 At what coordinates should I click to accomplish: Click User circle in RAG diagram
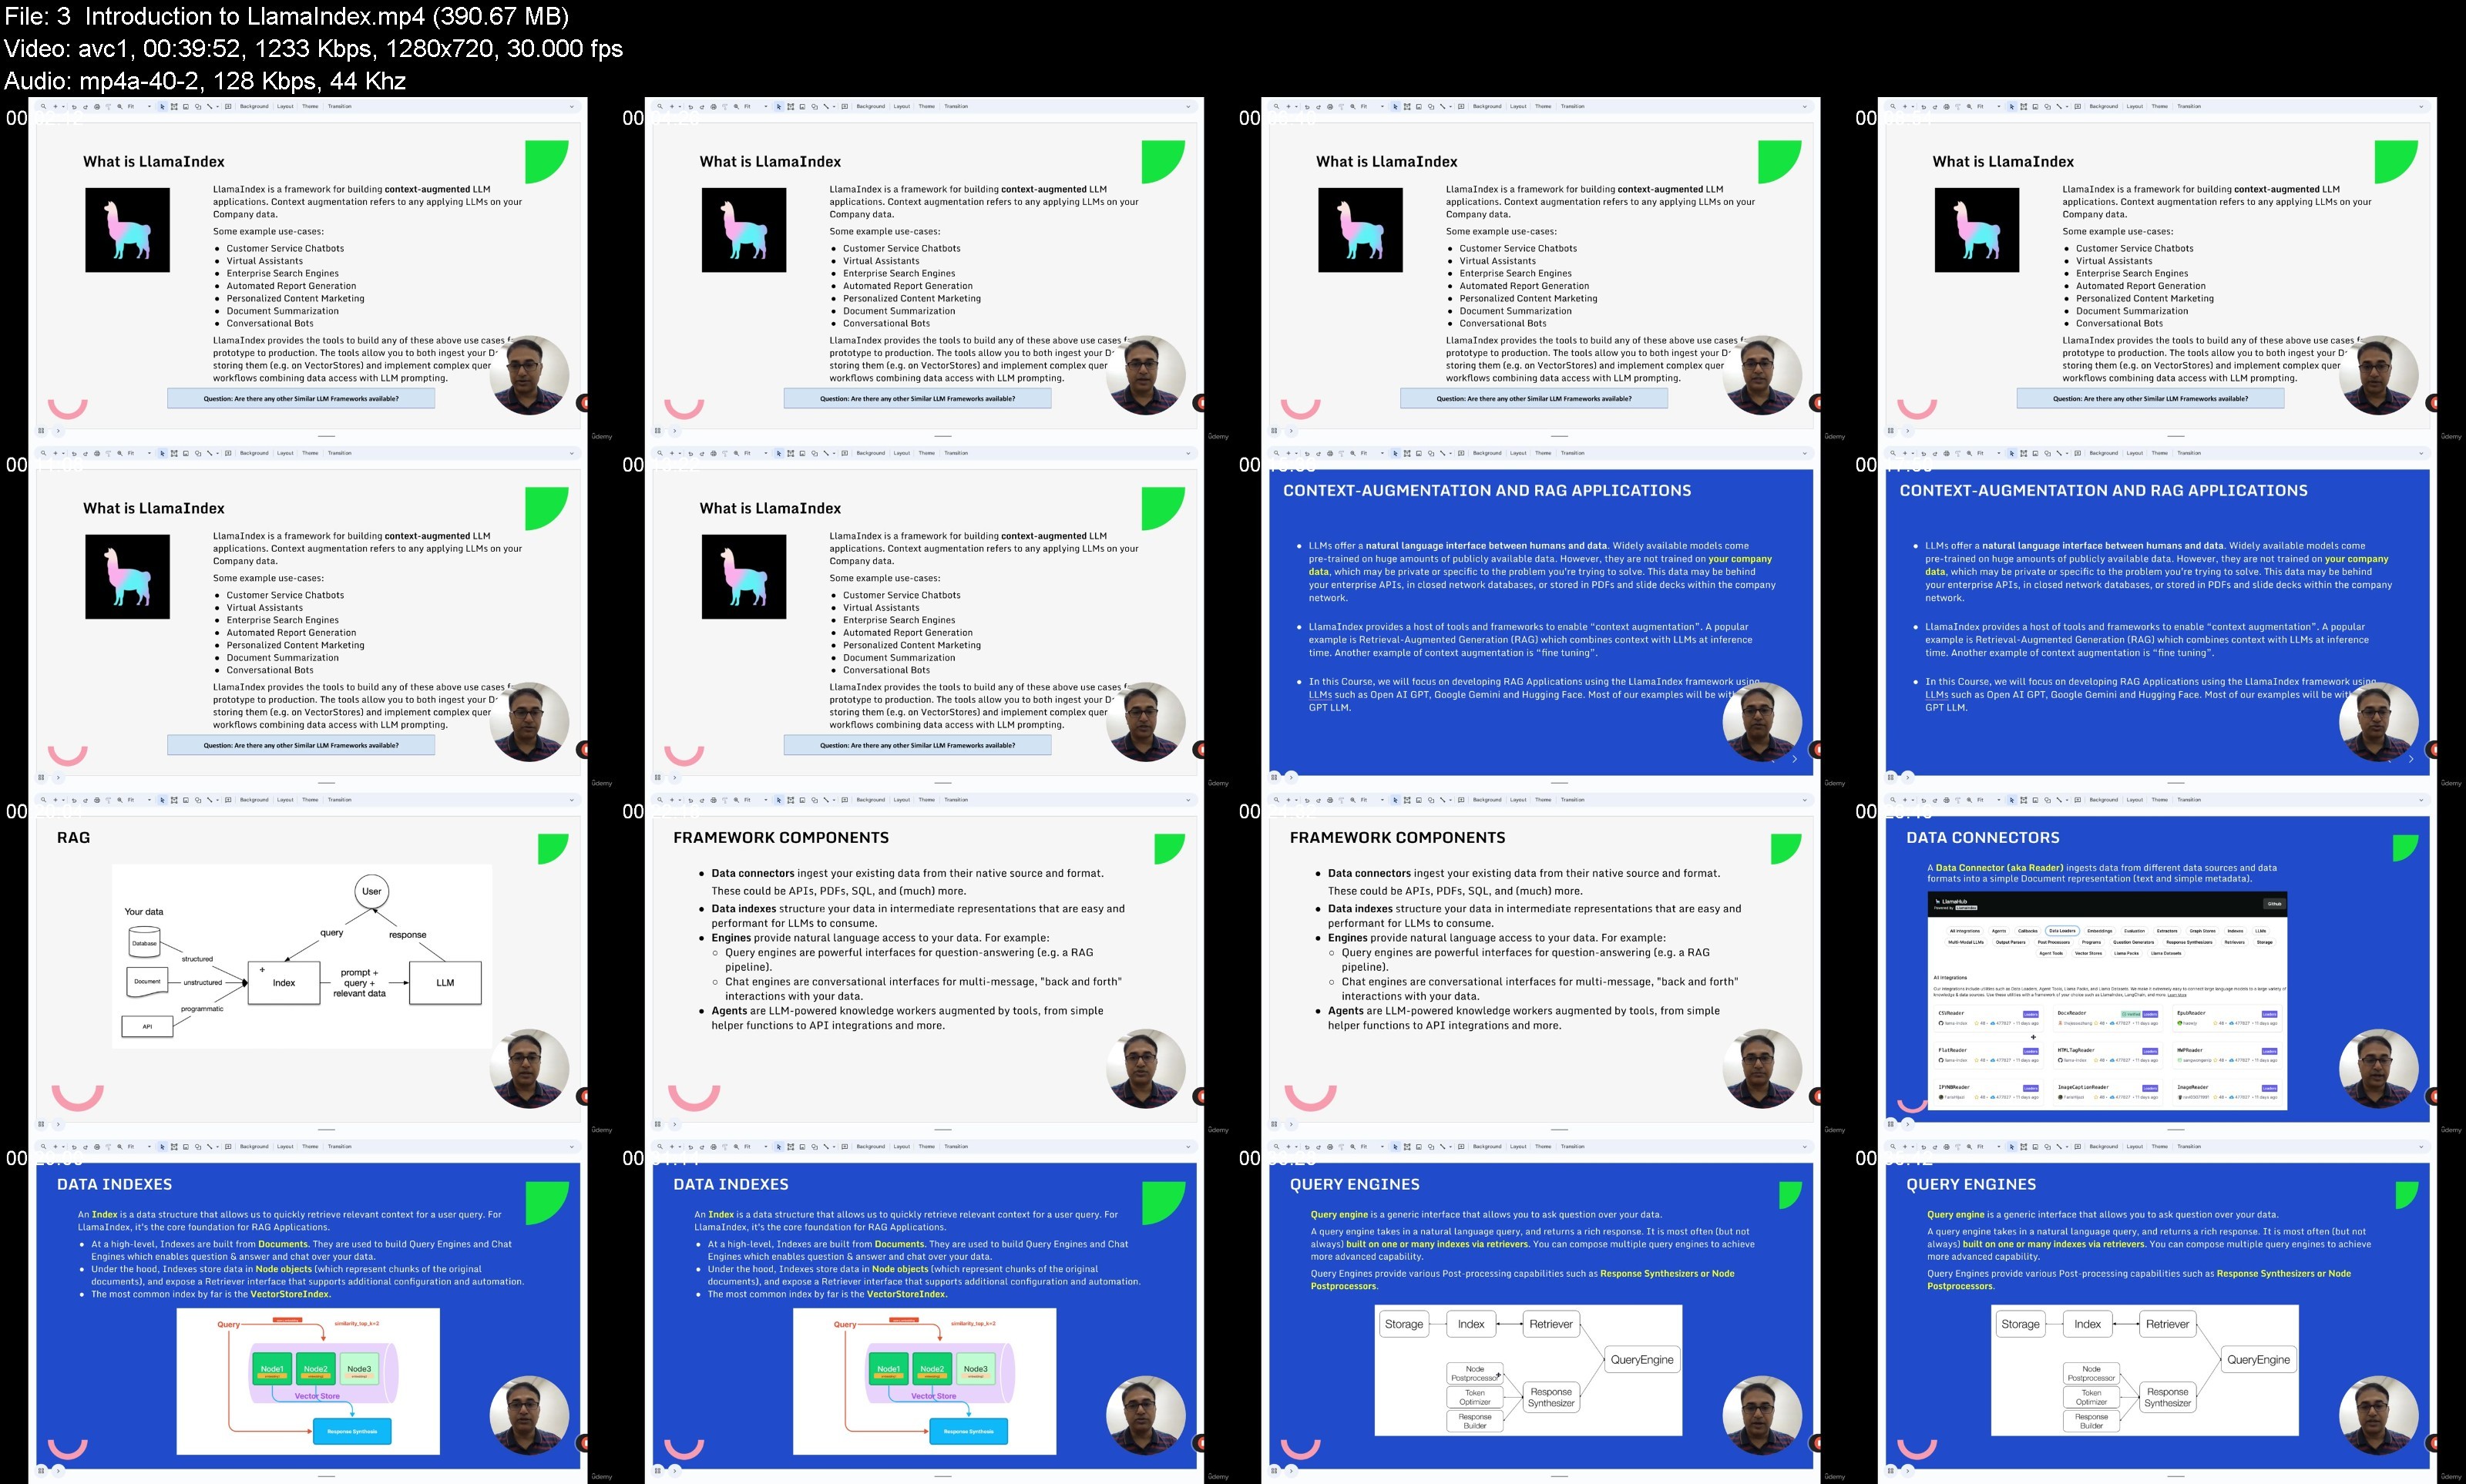[x=372, y=891]
